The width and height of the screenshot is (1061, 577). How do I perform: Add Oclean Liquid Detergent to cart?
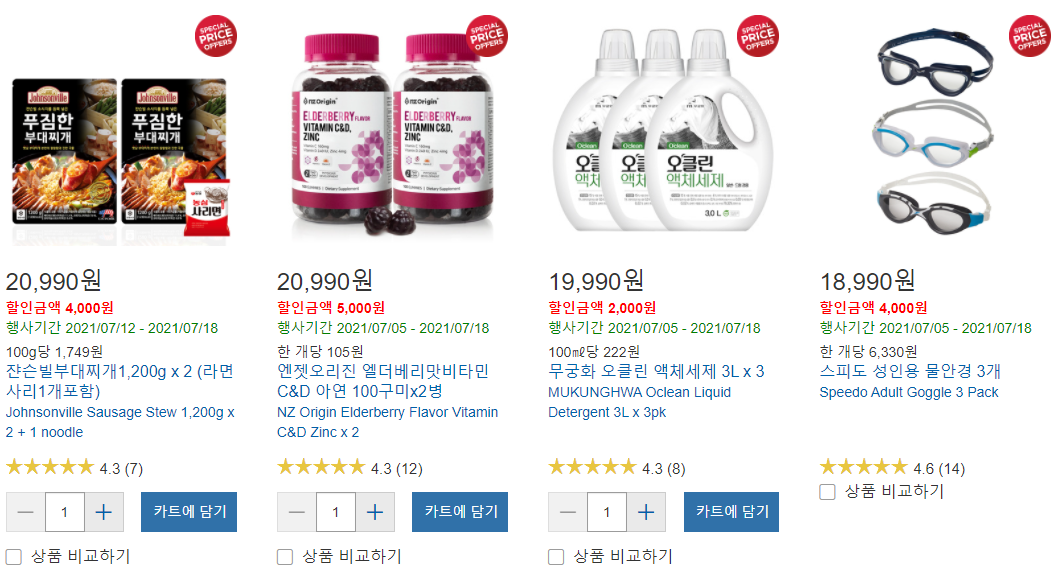(x=732, y=512)
